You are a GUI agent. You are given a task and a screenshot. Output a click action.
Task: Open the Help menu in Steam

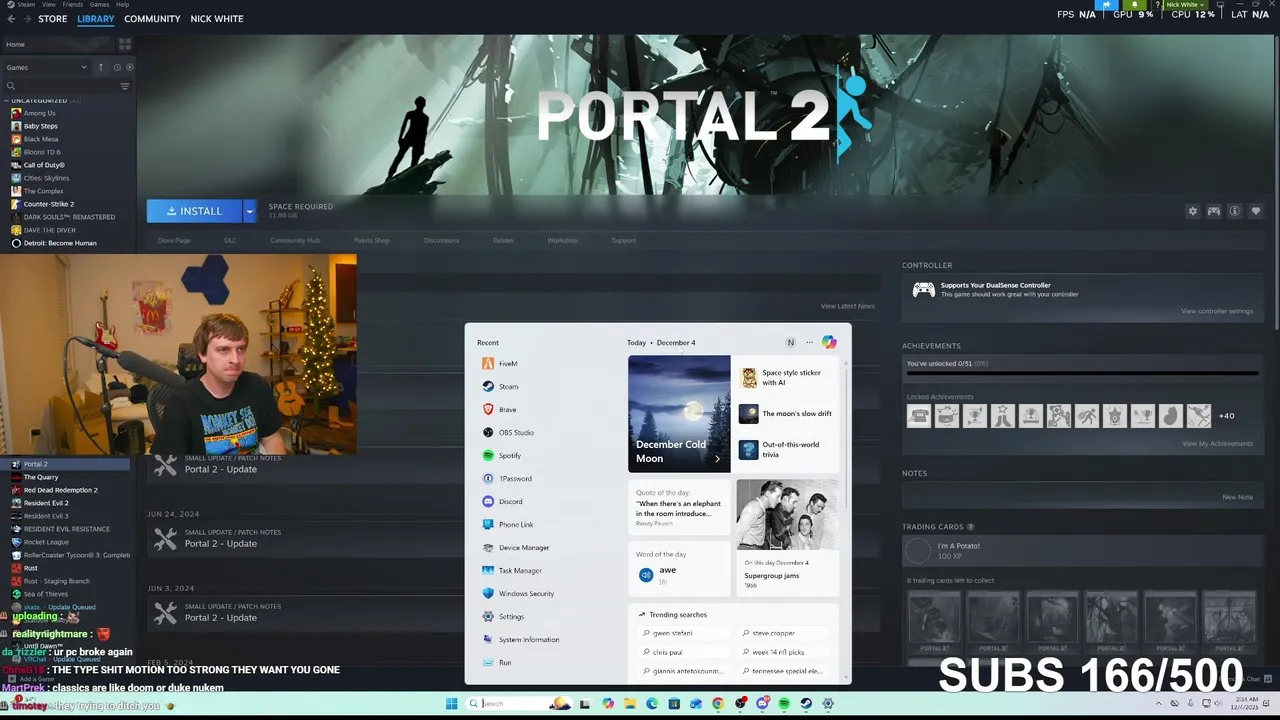click(122, 4)
